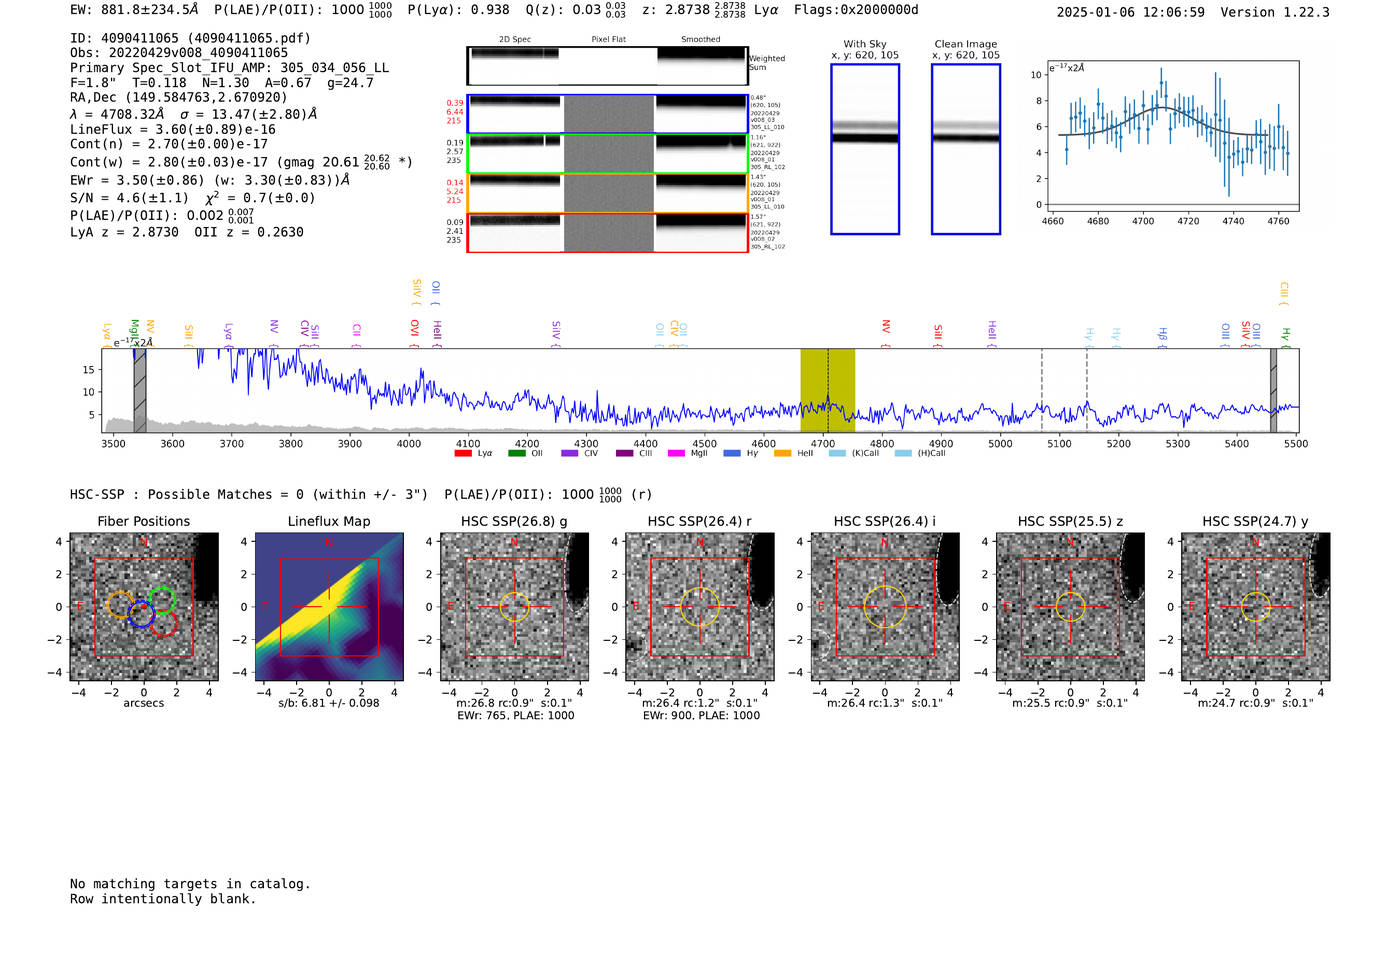
Task: Open the HSC SSP(26.4) i image
Action: [885, 607]
